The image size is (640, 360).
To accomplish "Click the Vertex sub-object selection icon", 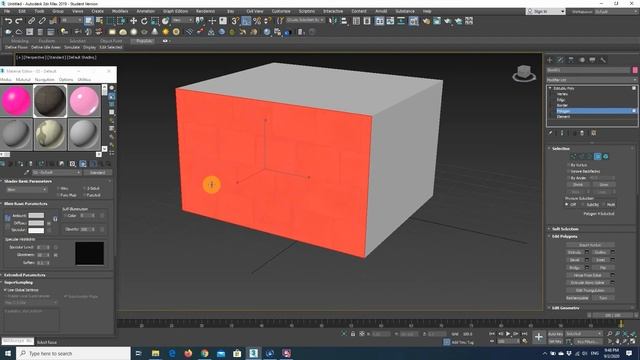I will [x=573, y=156].
